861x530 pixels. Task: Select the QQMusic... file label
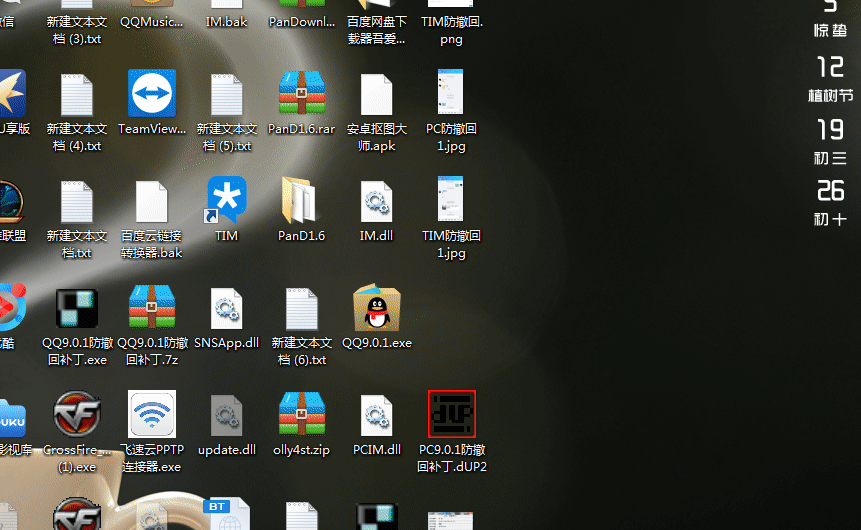(152, 22)
